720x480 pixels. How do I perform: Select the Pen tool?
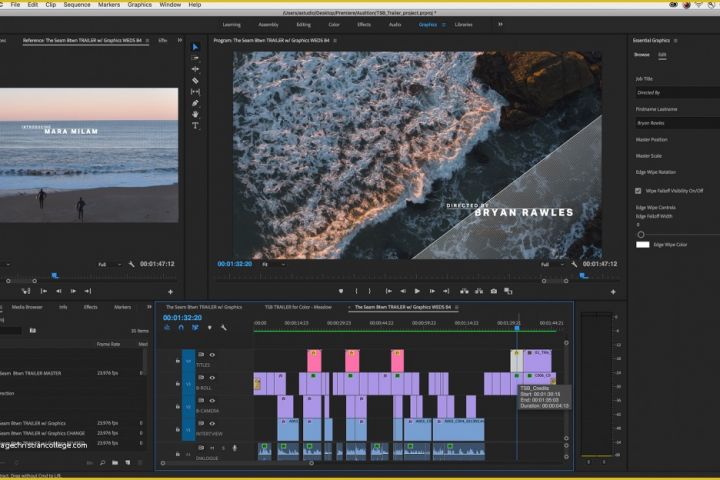[195, 103]
